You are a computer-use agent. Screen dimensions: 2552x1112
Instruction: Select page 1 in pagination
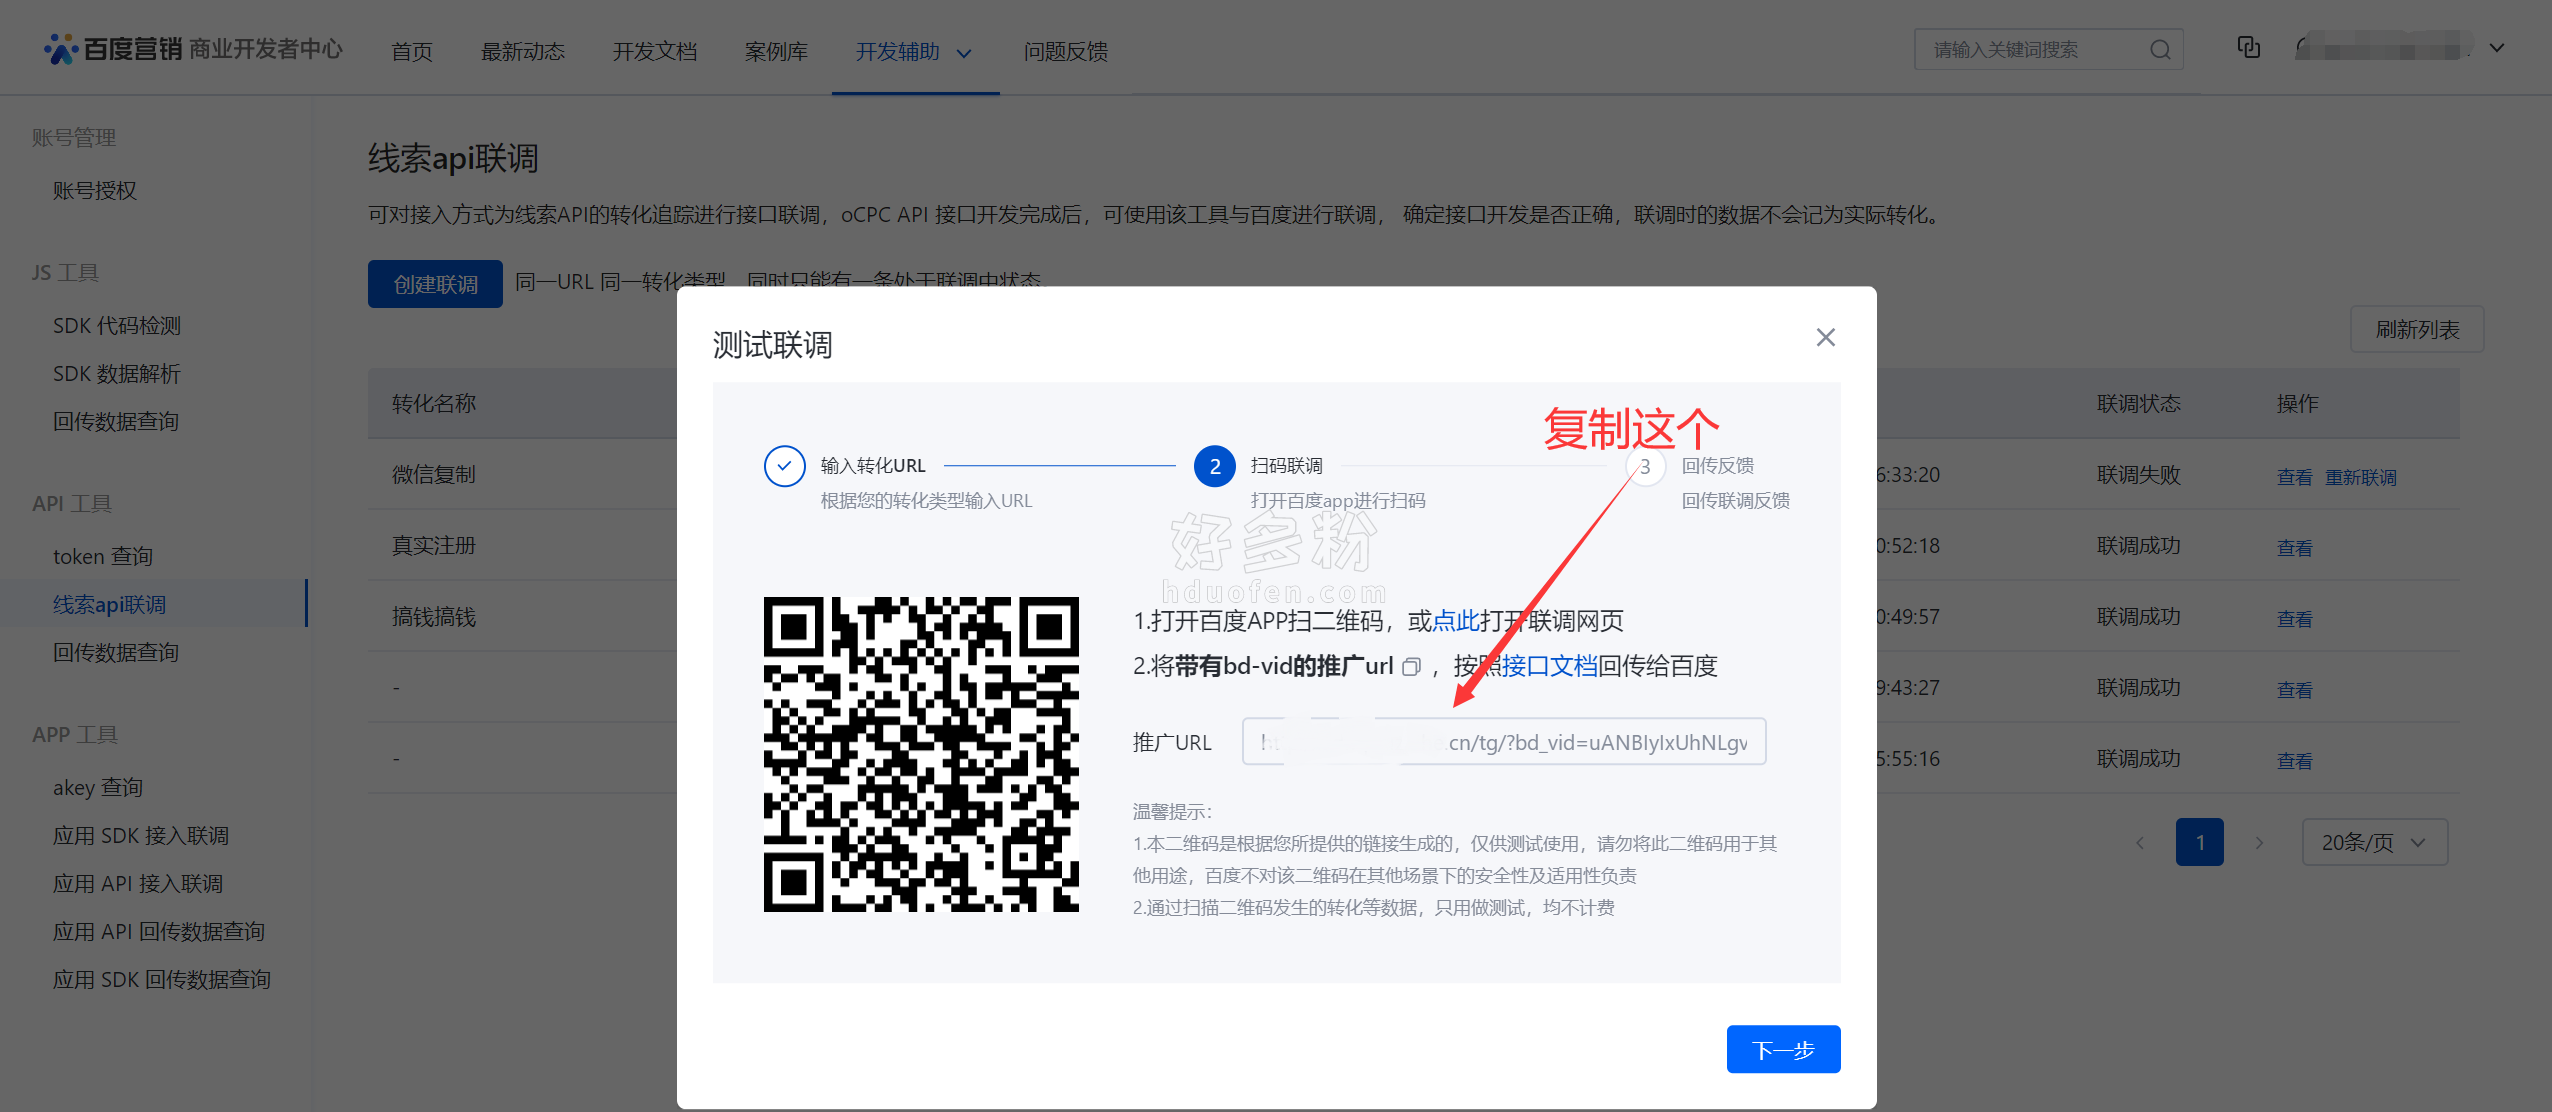point(2200,842)
